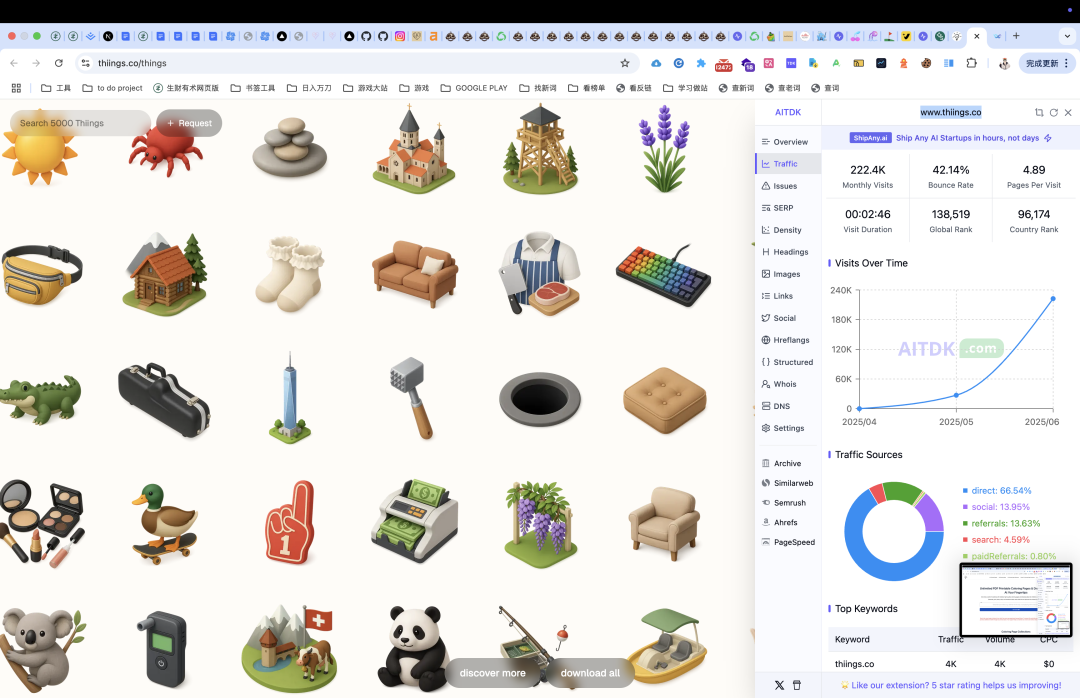Select the log cabin thing
The image size is (1080, 698).
click(x=165, y=274)
